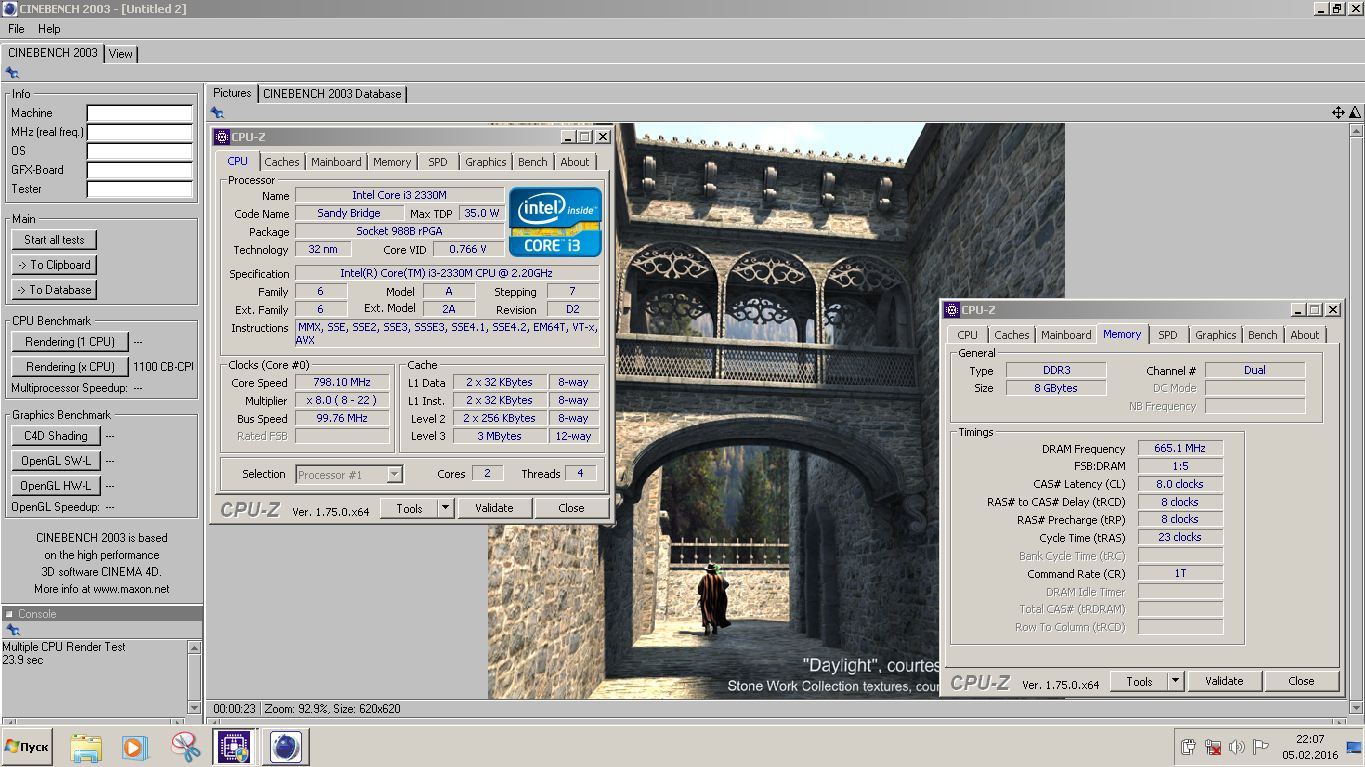Click the Start (Пуск) button
Screen dimensions: 1365x767
tap(26, 747)
